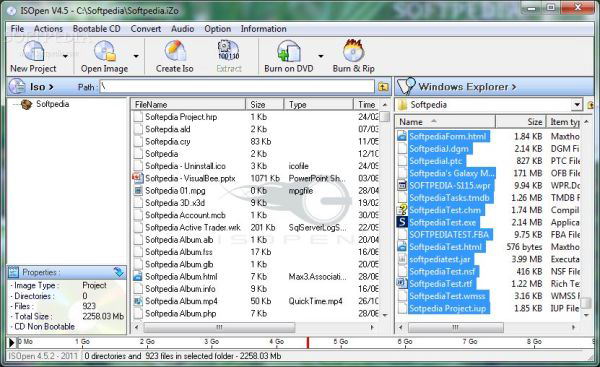Click the New Project toolbar icon
This screenshot has height=367, width=600.
[34, 51]
